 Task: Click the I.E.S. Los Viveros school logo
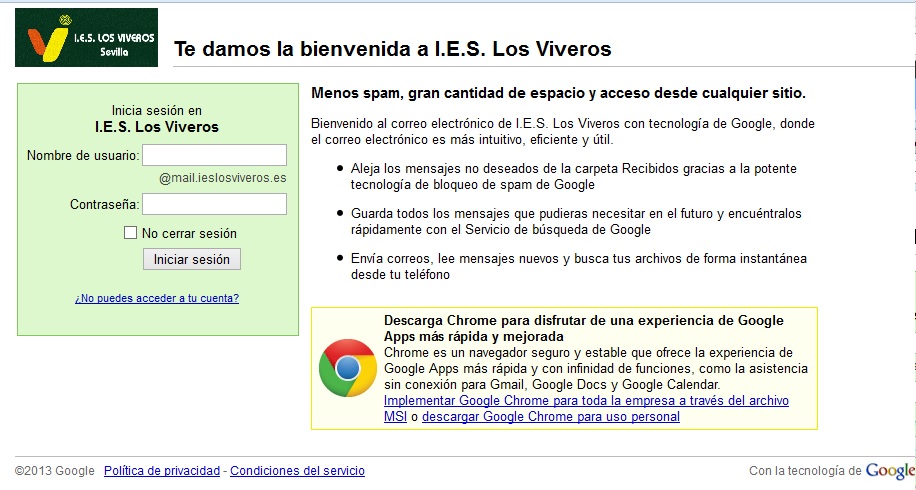tap(86, 38)
